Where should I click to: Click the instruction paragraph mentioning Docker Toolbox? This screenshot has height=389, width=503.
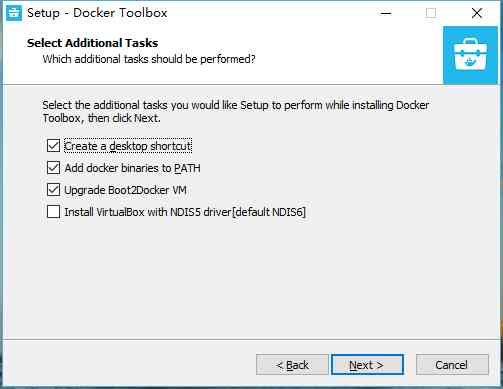click(236, 111)
